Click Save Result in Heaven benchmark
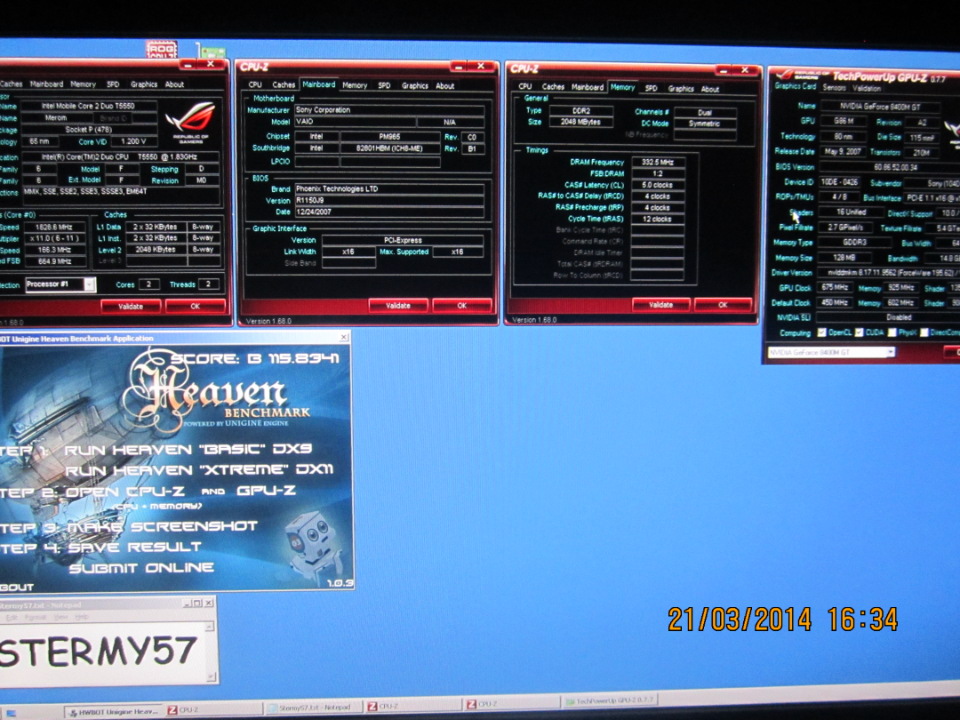 coord(135,547)
